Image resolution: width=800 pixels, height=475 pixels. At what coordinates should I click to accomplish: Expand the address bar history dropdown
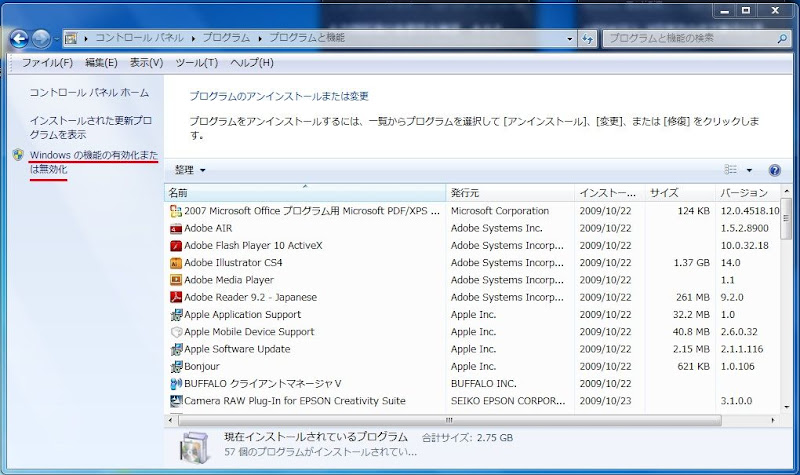tap(570, 39)
